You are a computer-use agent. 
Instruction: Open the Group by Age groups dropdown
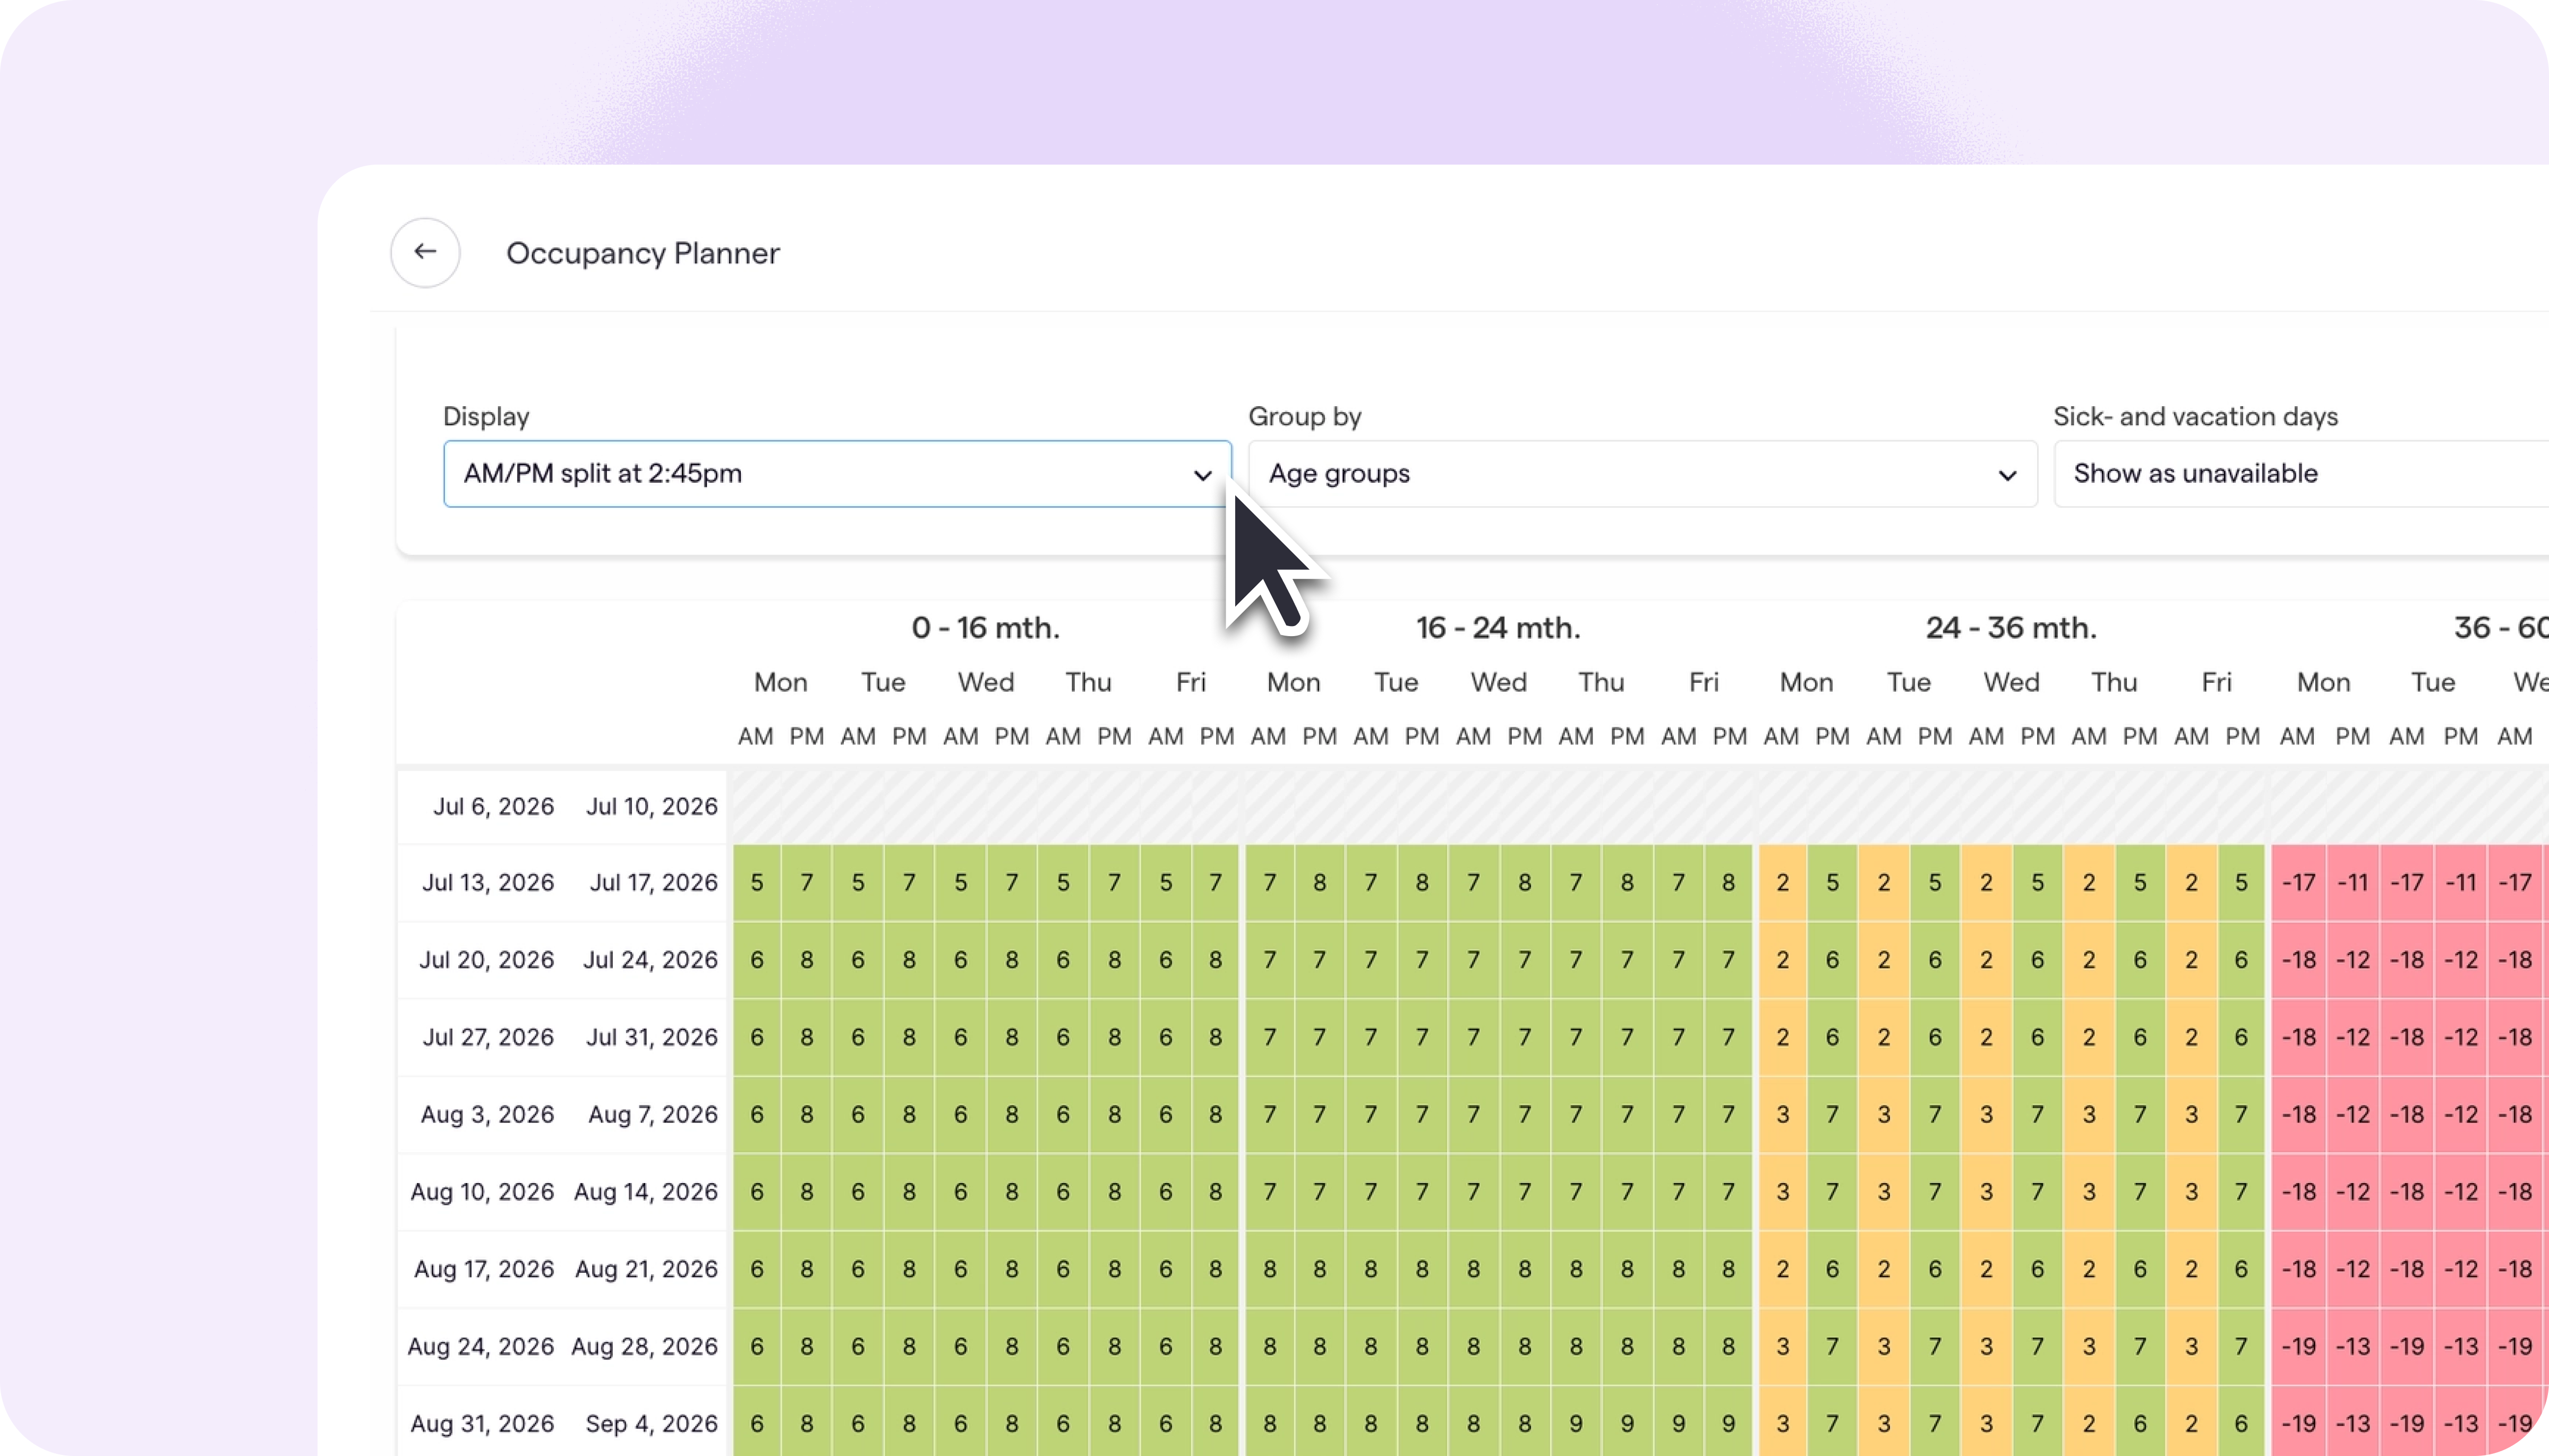point(1642,474)
